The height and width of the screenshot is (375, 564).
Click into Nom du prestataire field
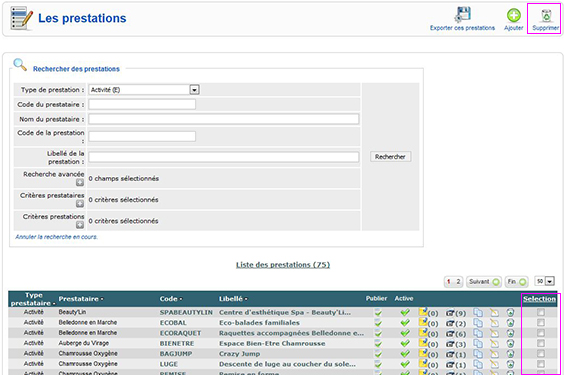click(224, 119)
